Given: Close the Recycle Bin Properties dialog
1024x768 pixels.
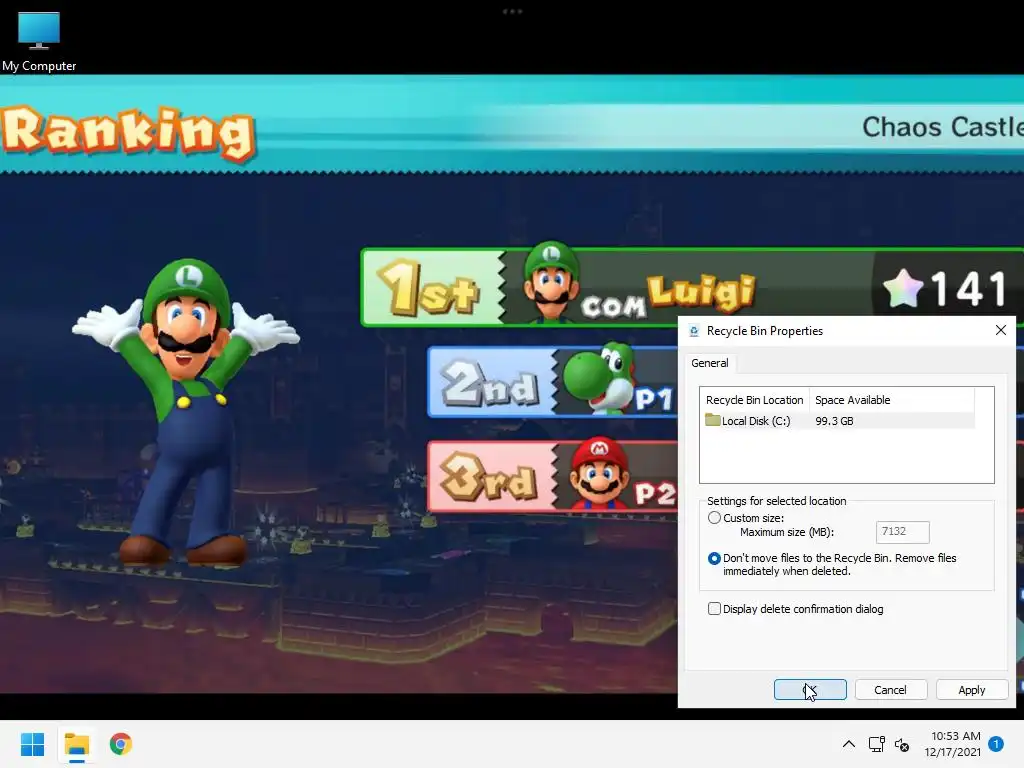Looking at the screenshot, I should [1000, 330].
